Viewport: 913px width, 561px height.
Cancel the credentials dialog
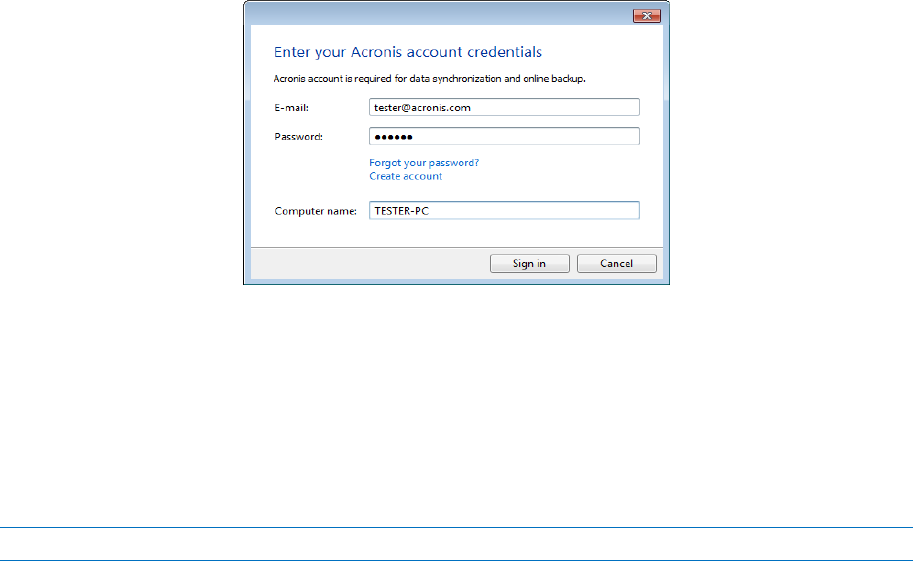point(617,263)
